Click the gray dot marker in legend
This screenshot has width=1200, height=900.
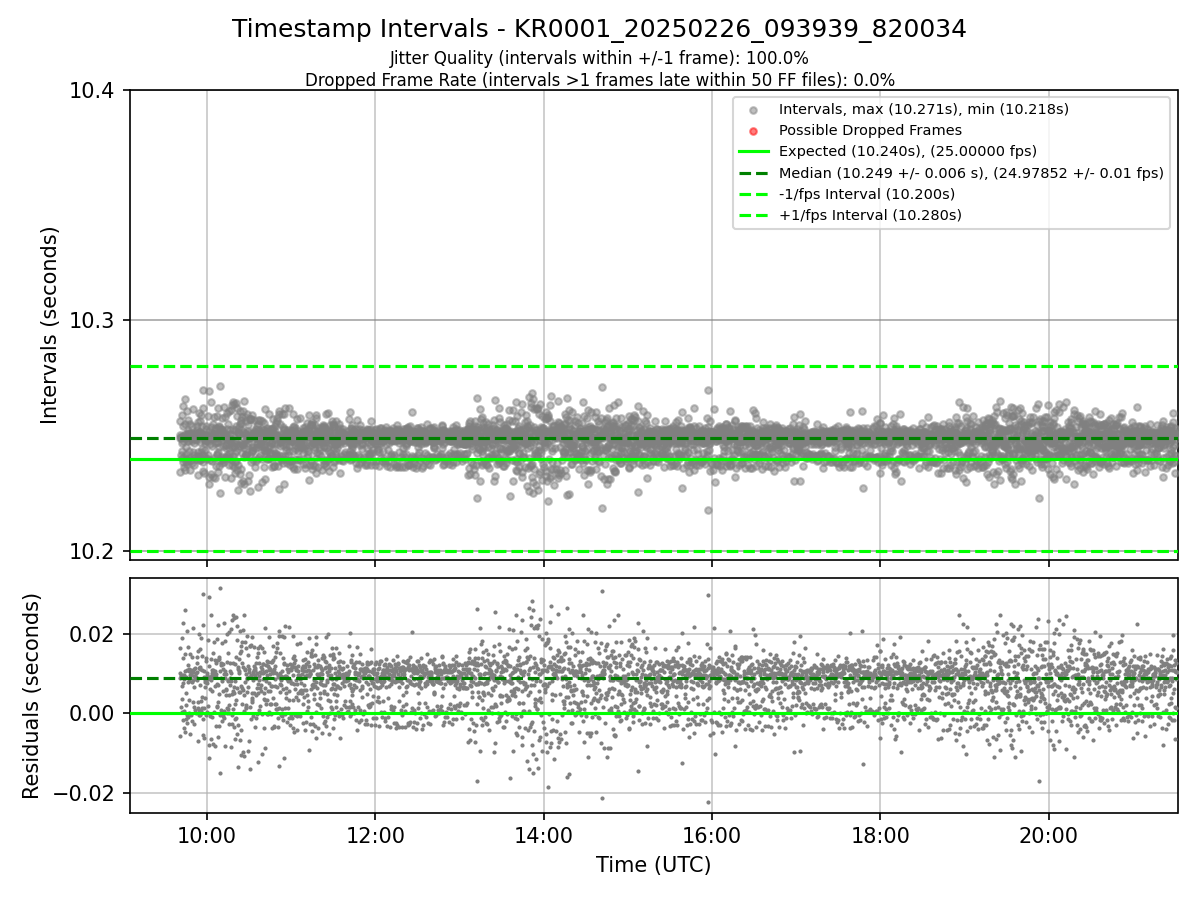(754, 110)
